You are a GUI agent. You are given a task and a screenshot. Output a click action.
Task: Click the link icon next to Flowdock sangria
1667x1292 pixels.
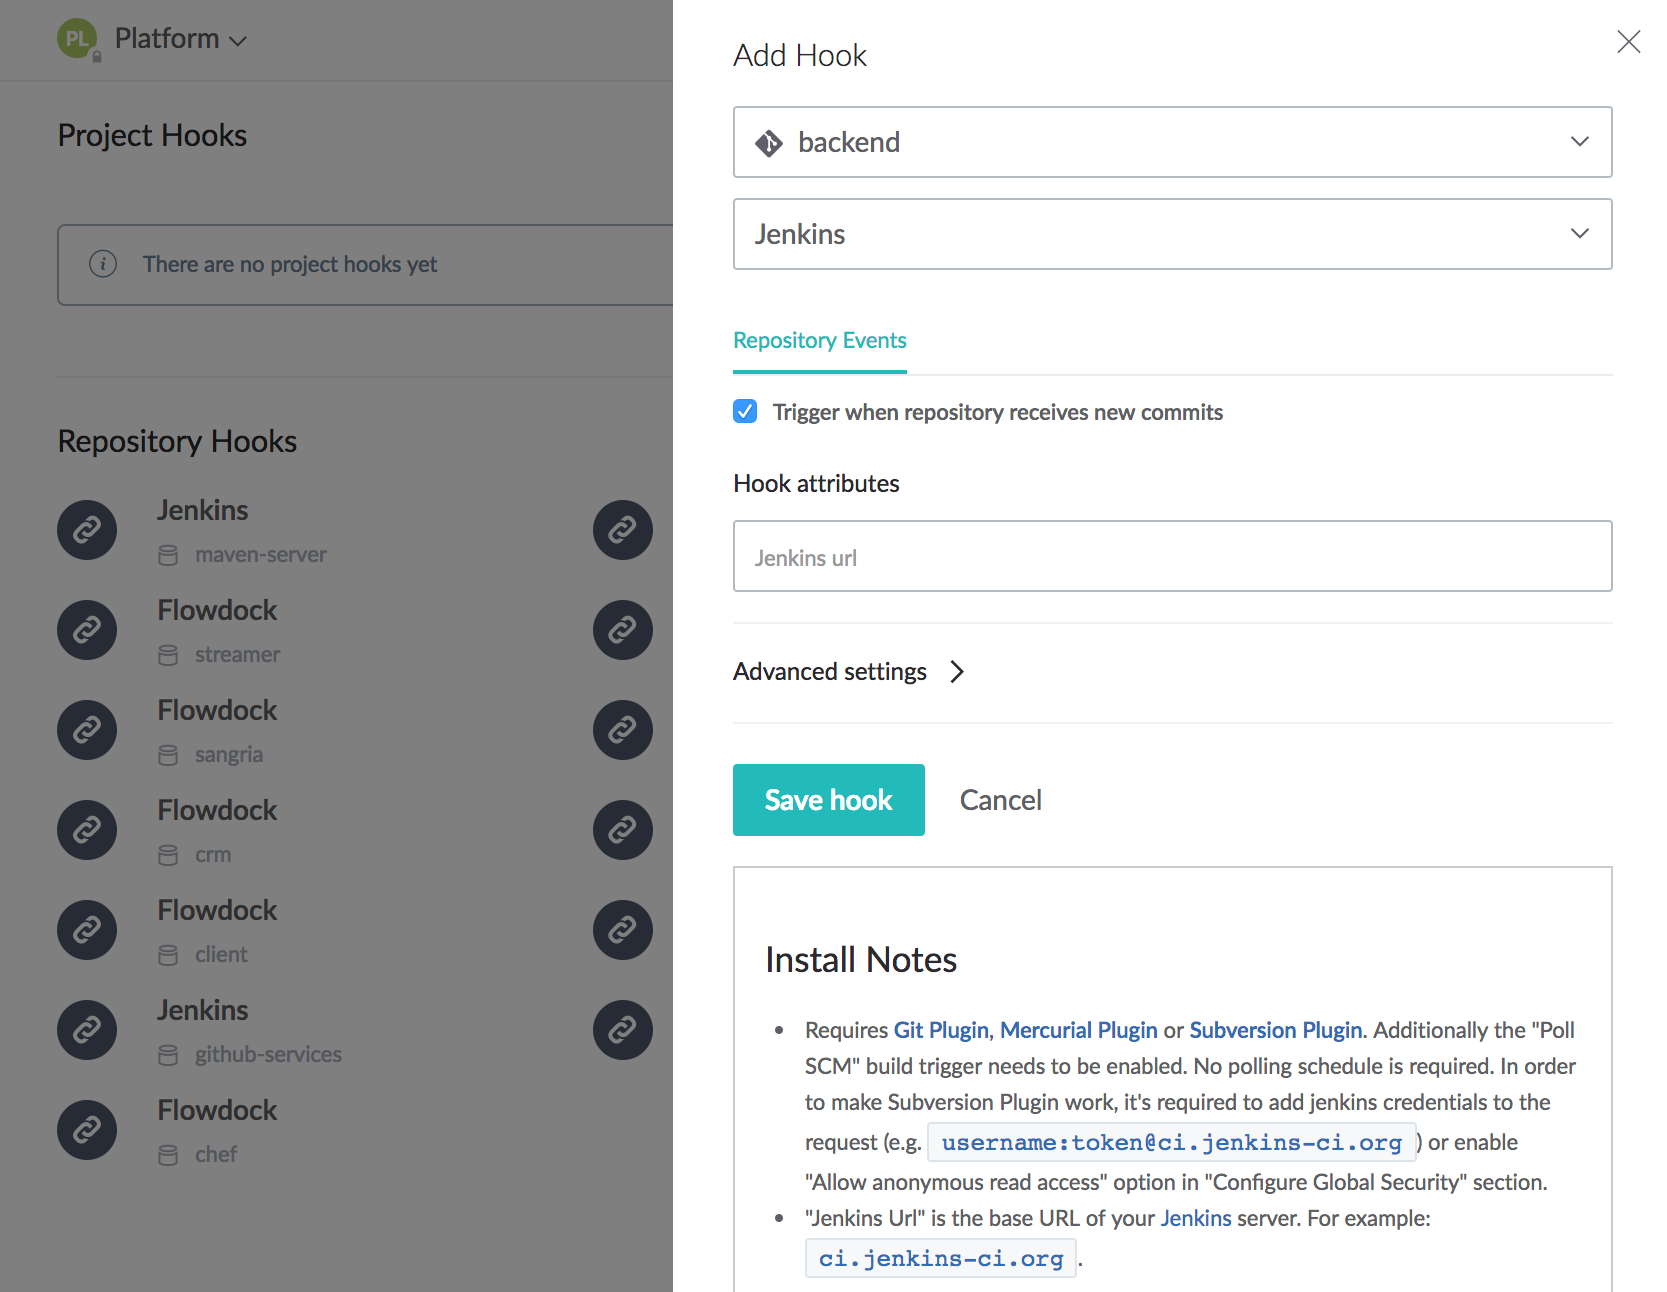(87, 730)
